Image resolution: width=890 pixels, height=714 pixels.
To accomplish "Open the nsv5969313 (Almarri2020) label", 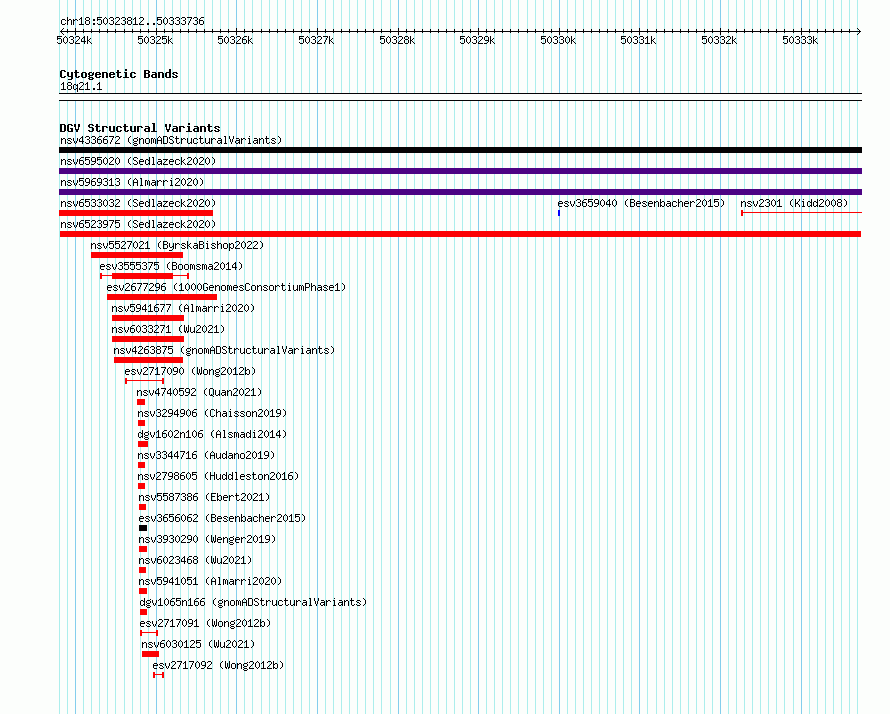I will pyautogui.click(x=132, y=182).
